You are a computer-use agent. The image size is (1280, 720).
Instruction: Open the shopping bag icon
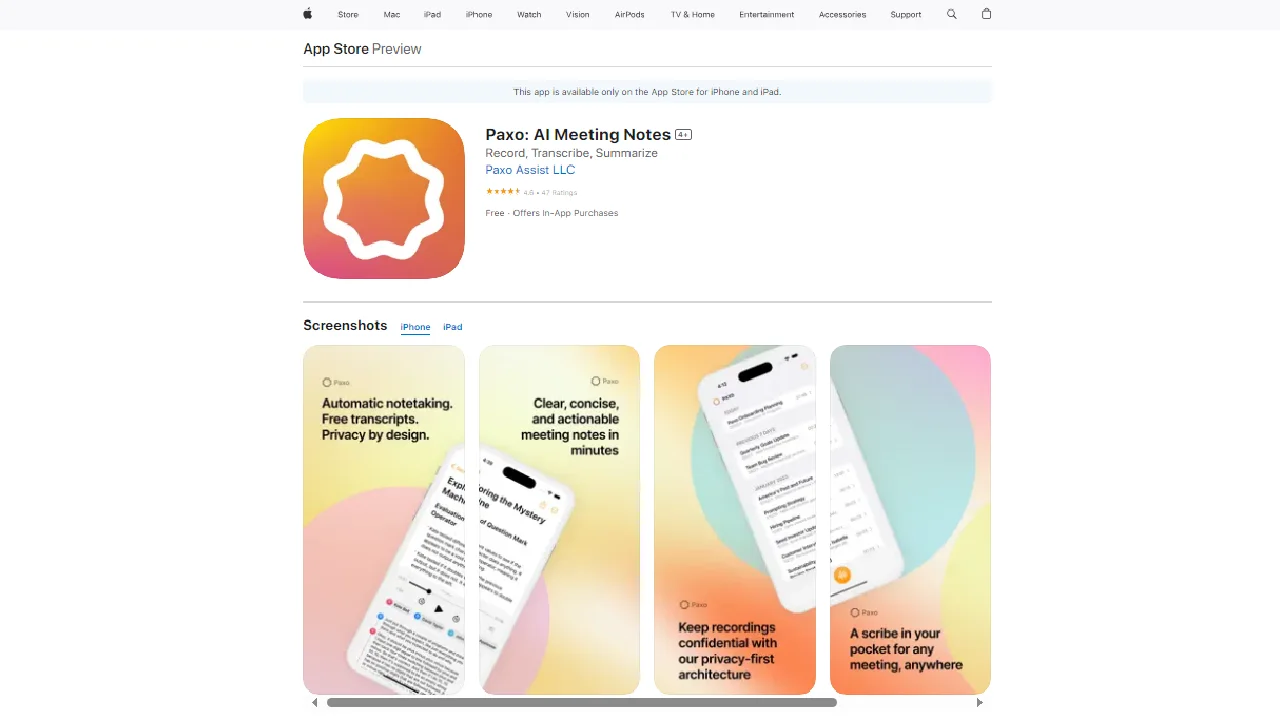tap(986, 14)
